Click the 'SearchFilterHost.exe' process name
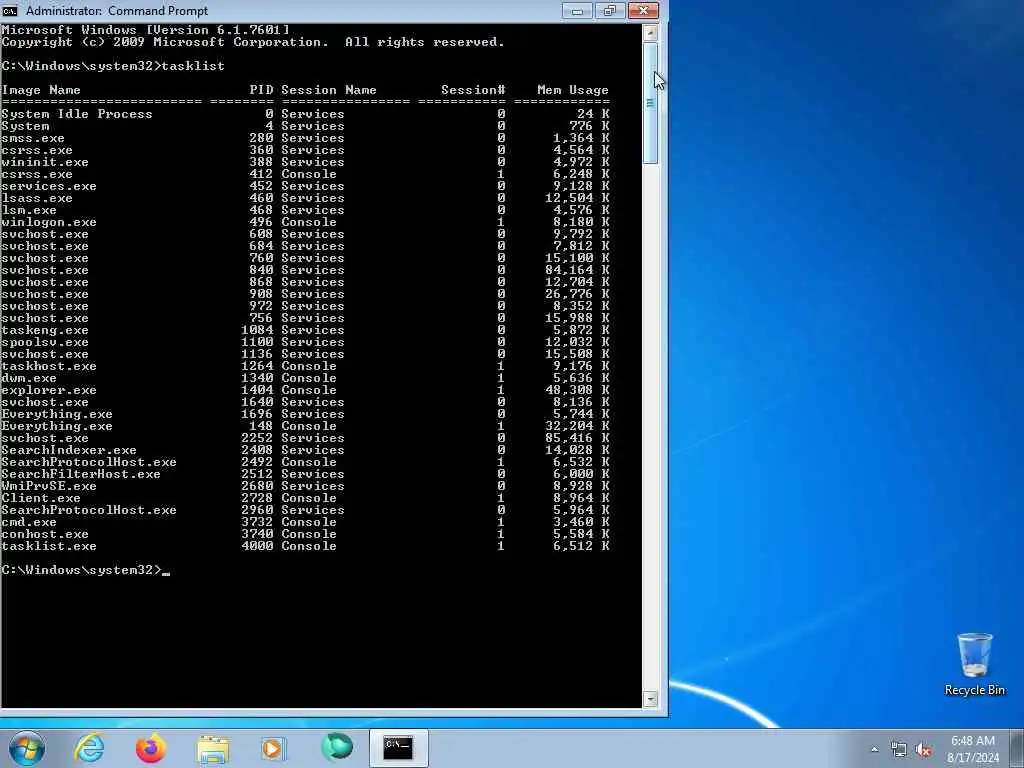 (x=81, y=474)
